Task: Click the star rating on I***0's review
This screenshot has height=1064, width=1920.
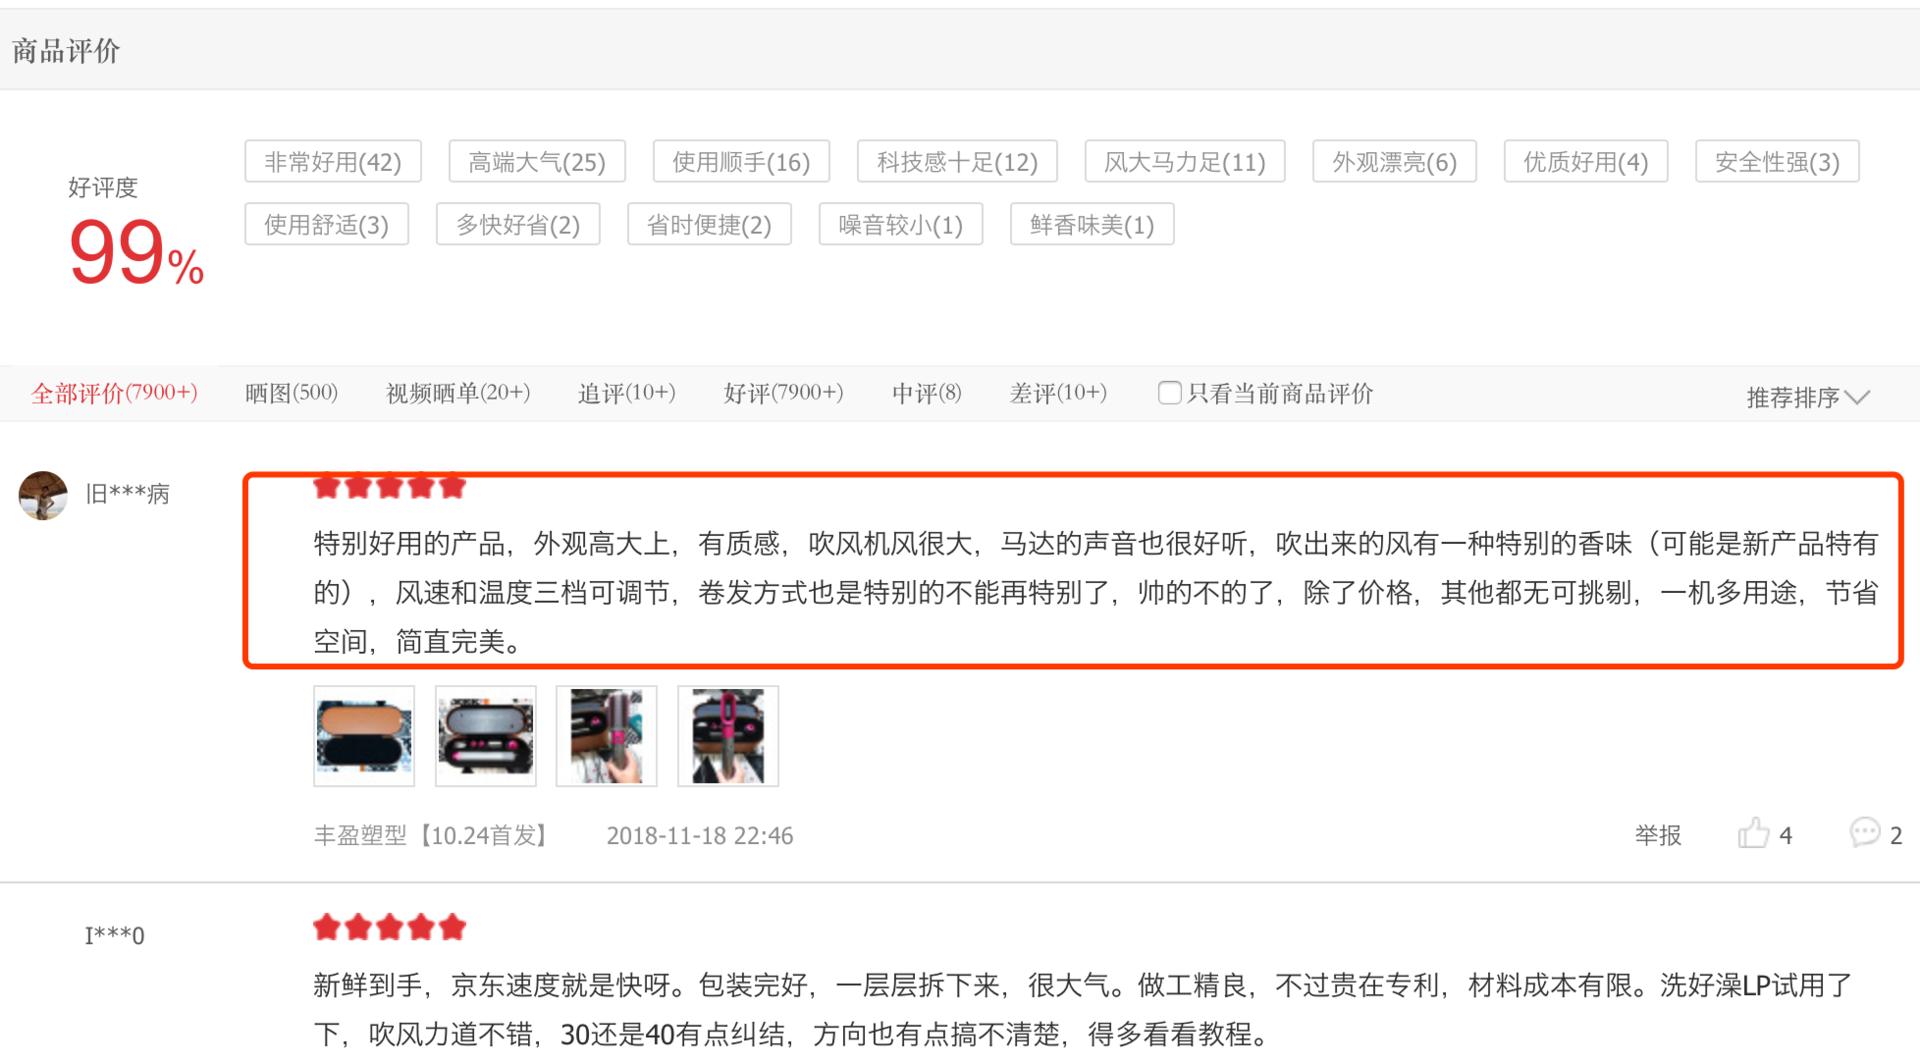Action: pyautogui.click(x=389, y=928)
